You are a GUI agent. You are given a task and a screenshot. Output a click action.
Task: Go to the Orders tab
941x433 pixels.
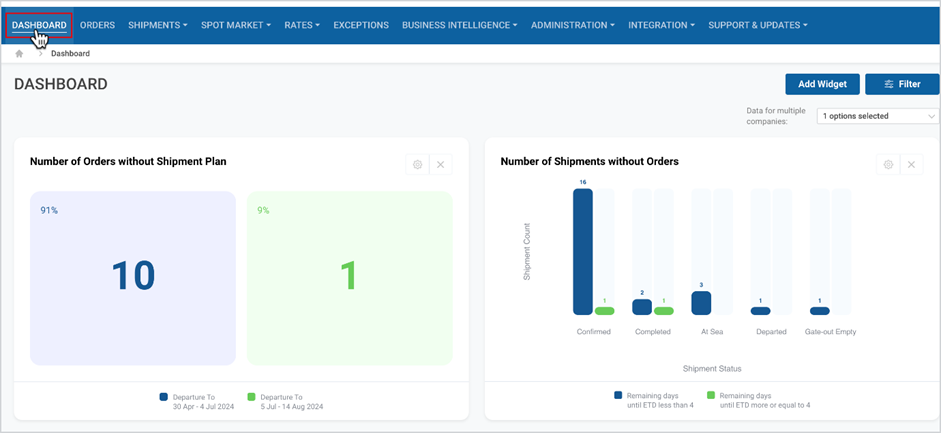97,25
